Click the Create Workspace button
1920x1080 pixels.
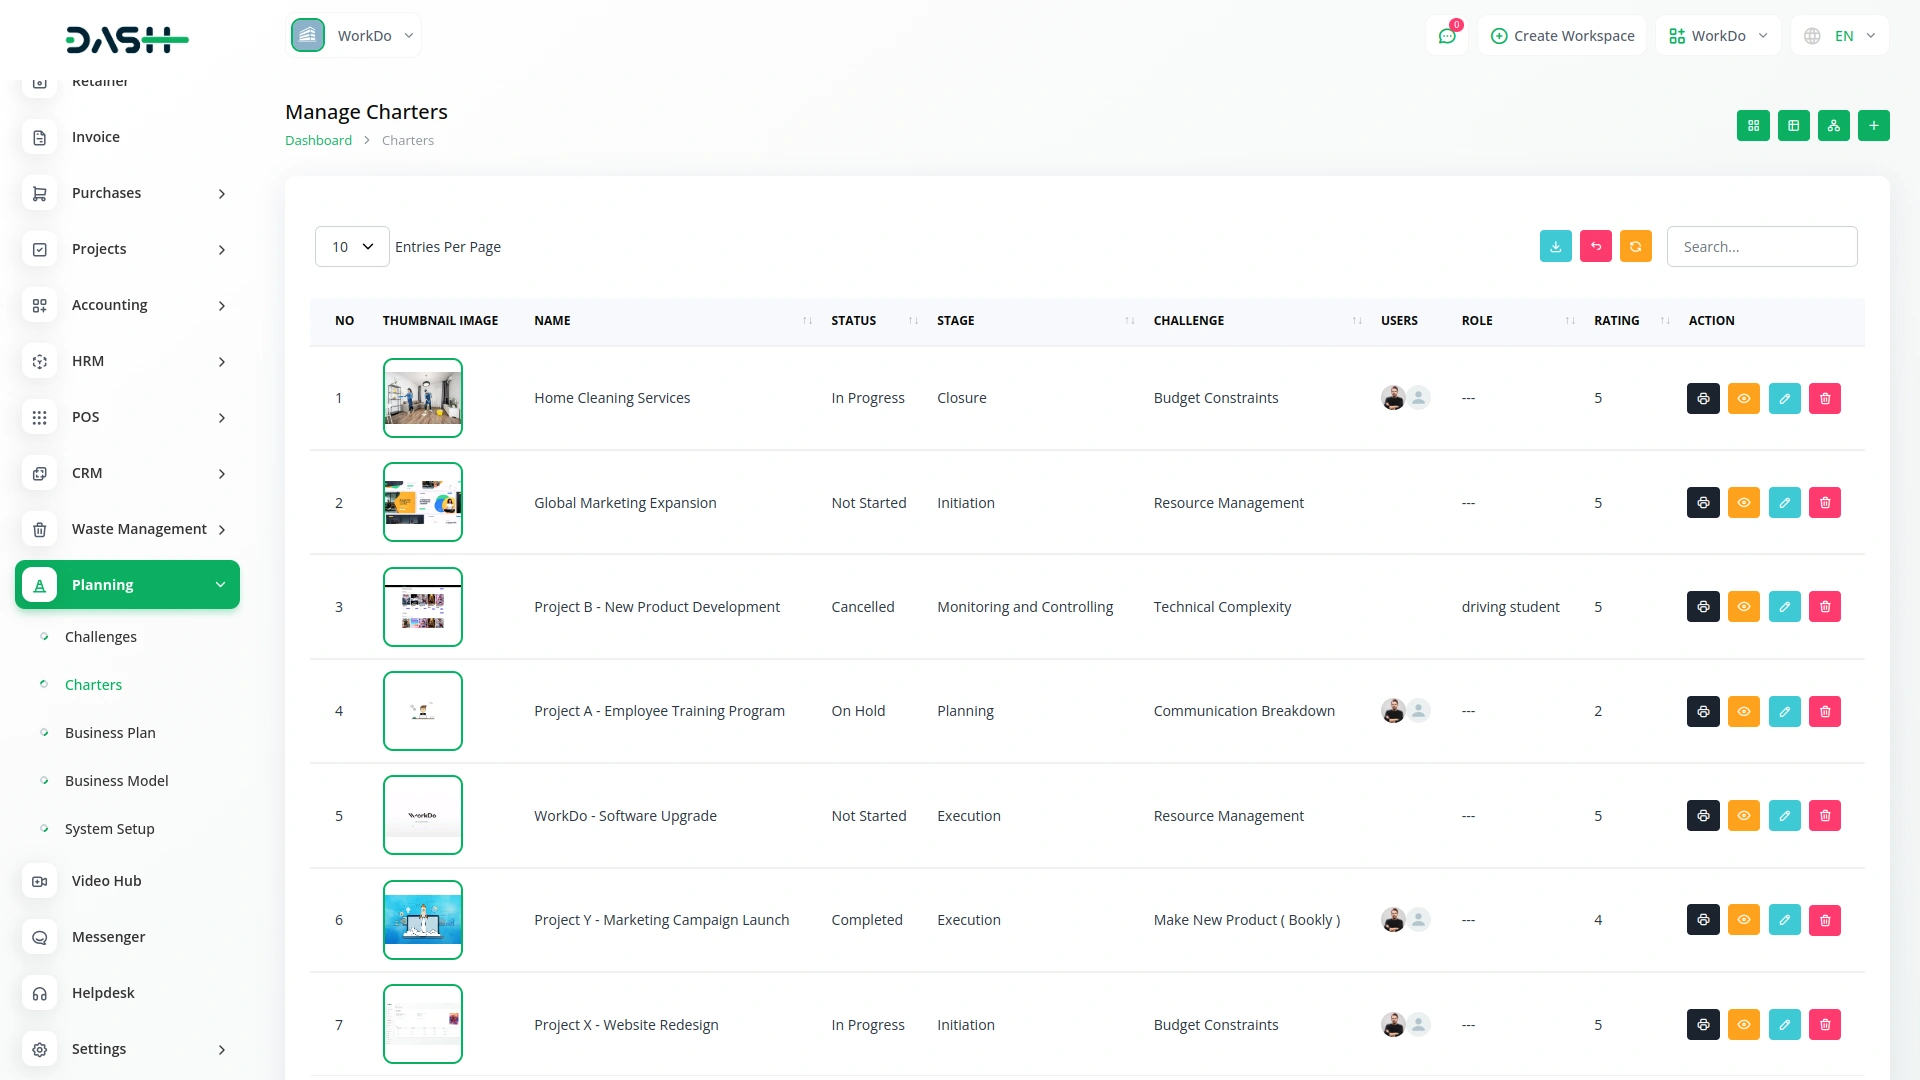point(1562,36)
